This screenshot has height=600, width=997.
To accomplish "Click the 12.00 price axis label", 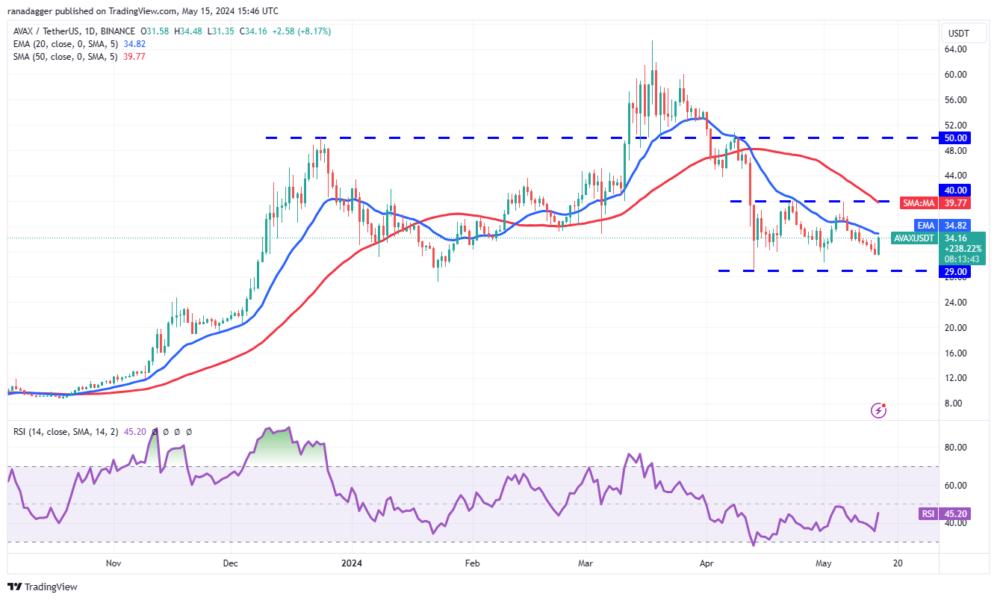I will click(x=956, y=378).
